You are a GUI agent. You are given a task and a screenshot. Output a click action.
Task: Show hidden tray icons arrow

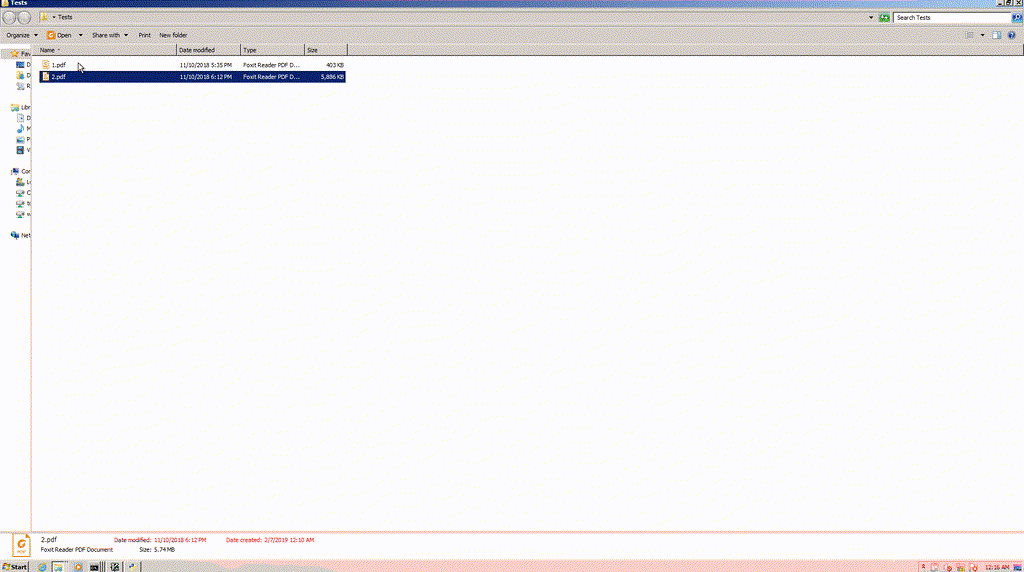point(923,567)
